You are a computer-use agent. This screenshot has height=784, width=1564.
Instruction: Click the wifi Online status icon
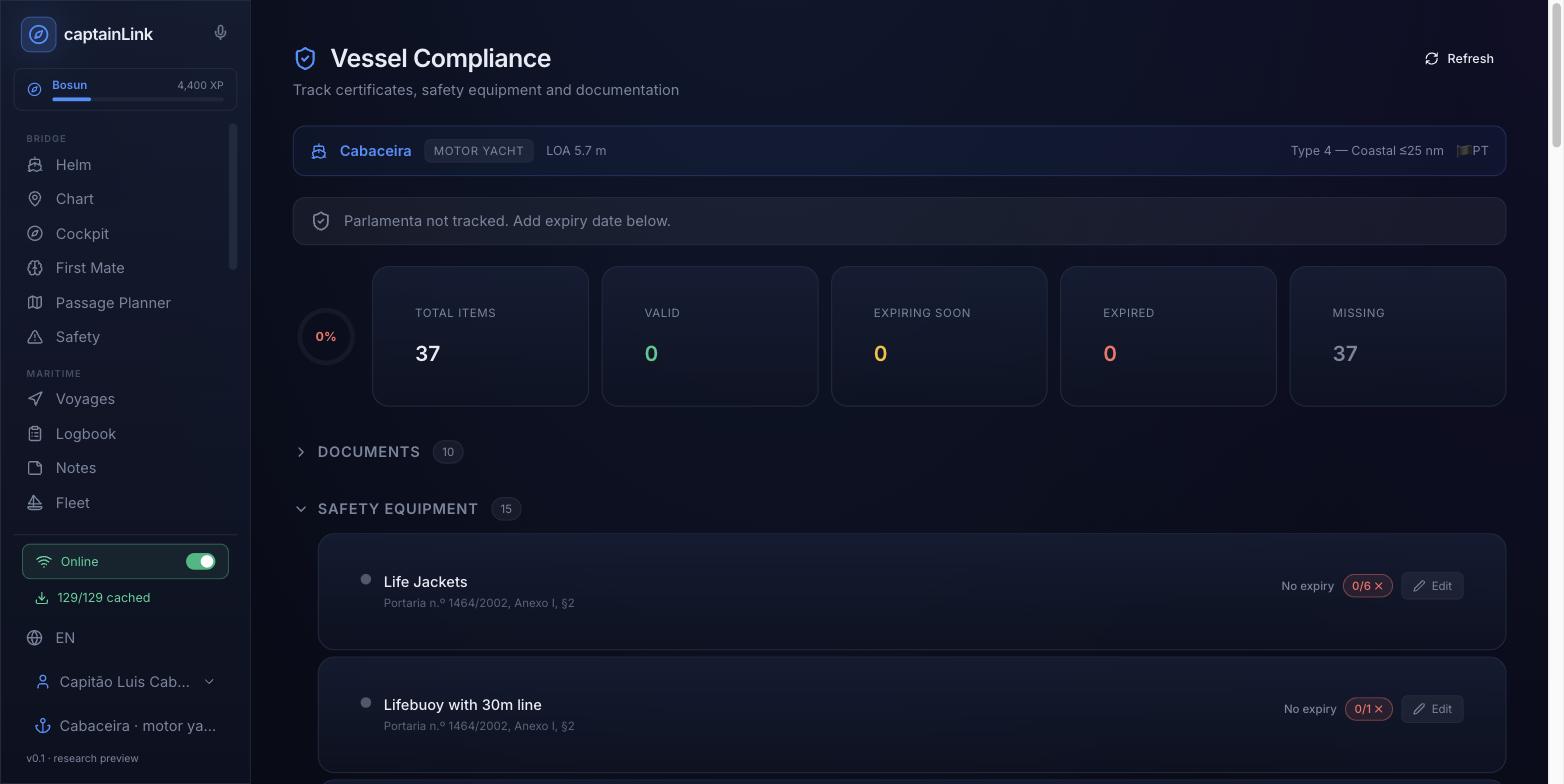44,562
